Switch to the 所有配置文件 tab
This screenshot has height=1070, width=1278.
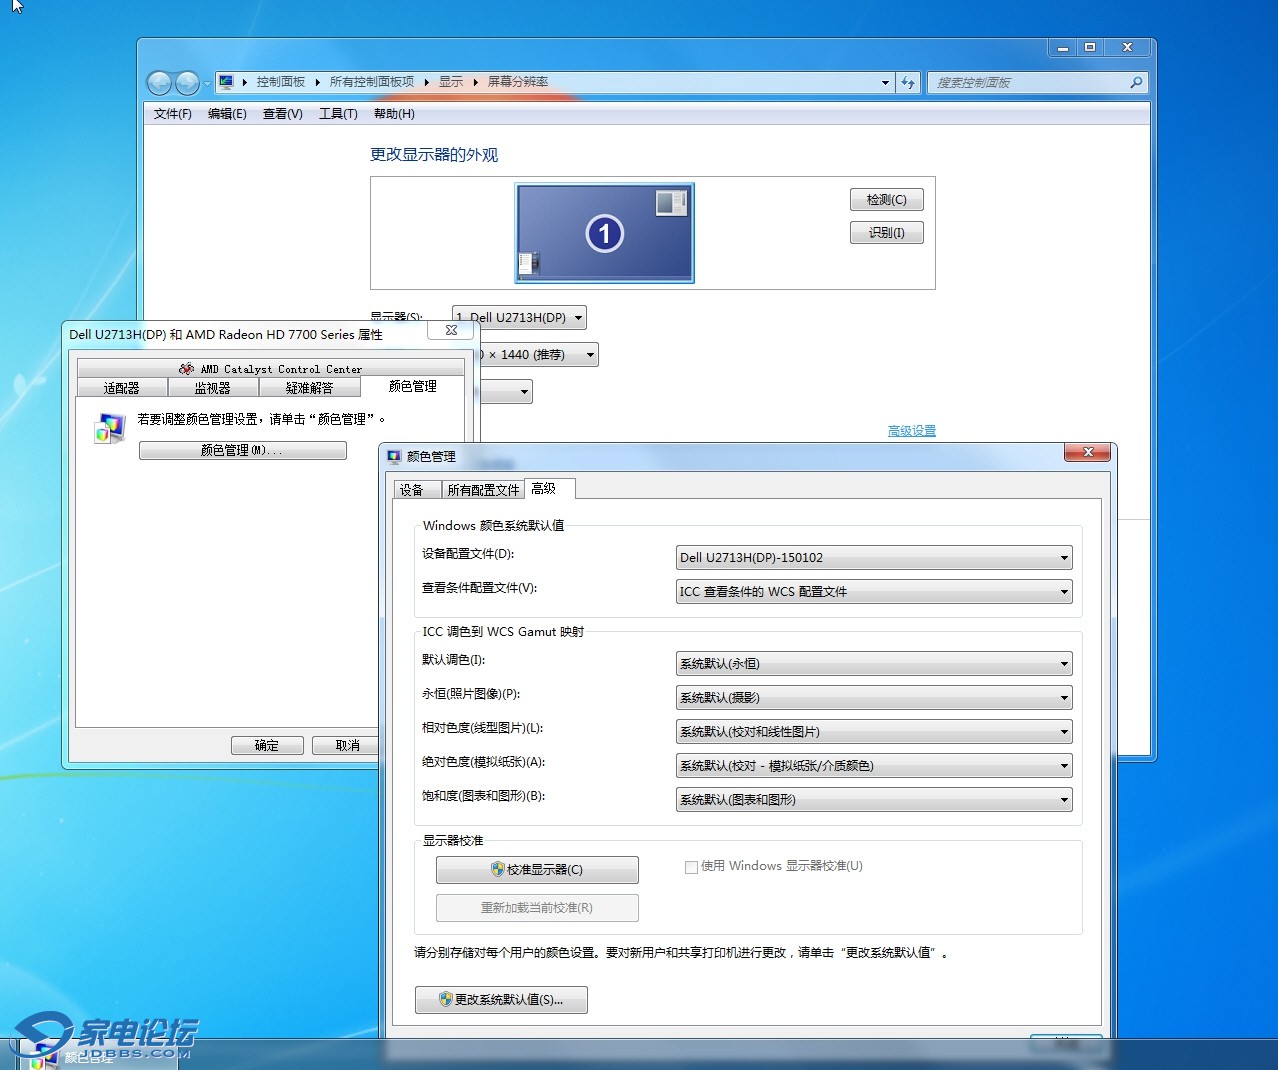point(483,490)
